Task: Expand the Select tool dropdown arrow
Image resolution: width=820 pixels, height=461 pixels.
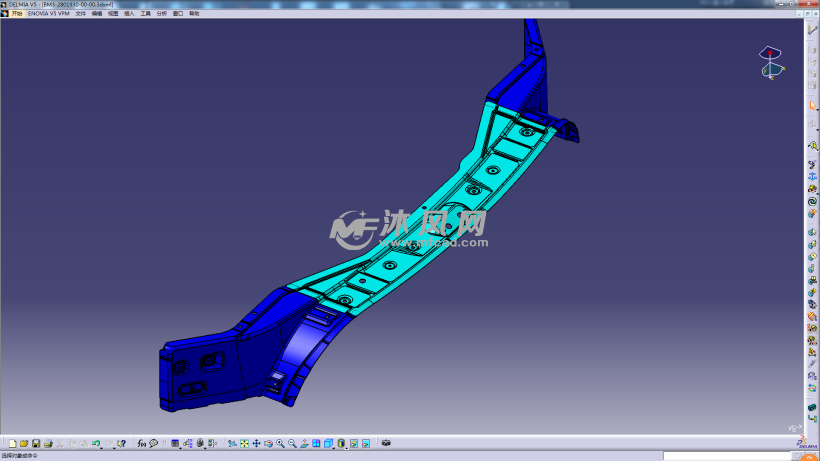Action: [x=817, y=110]
